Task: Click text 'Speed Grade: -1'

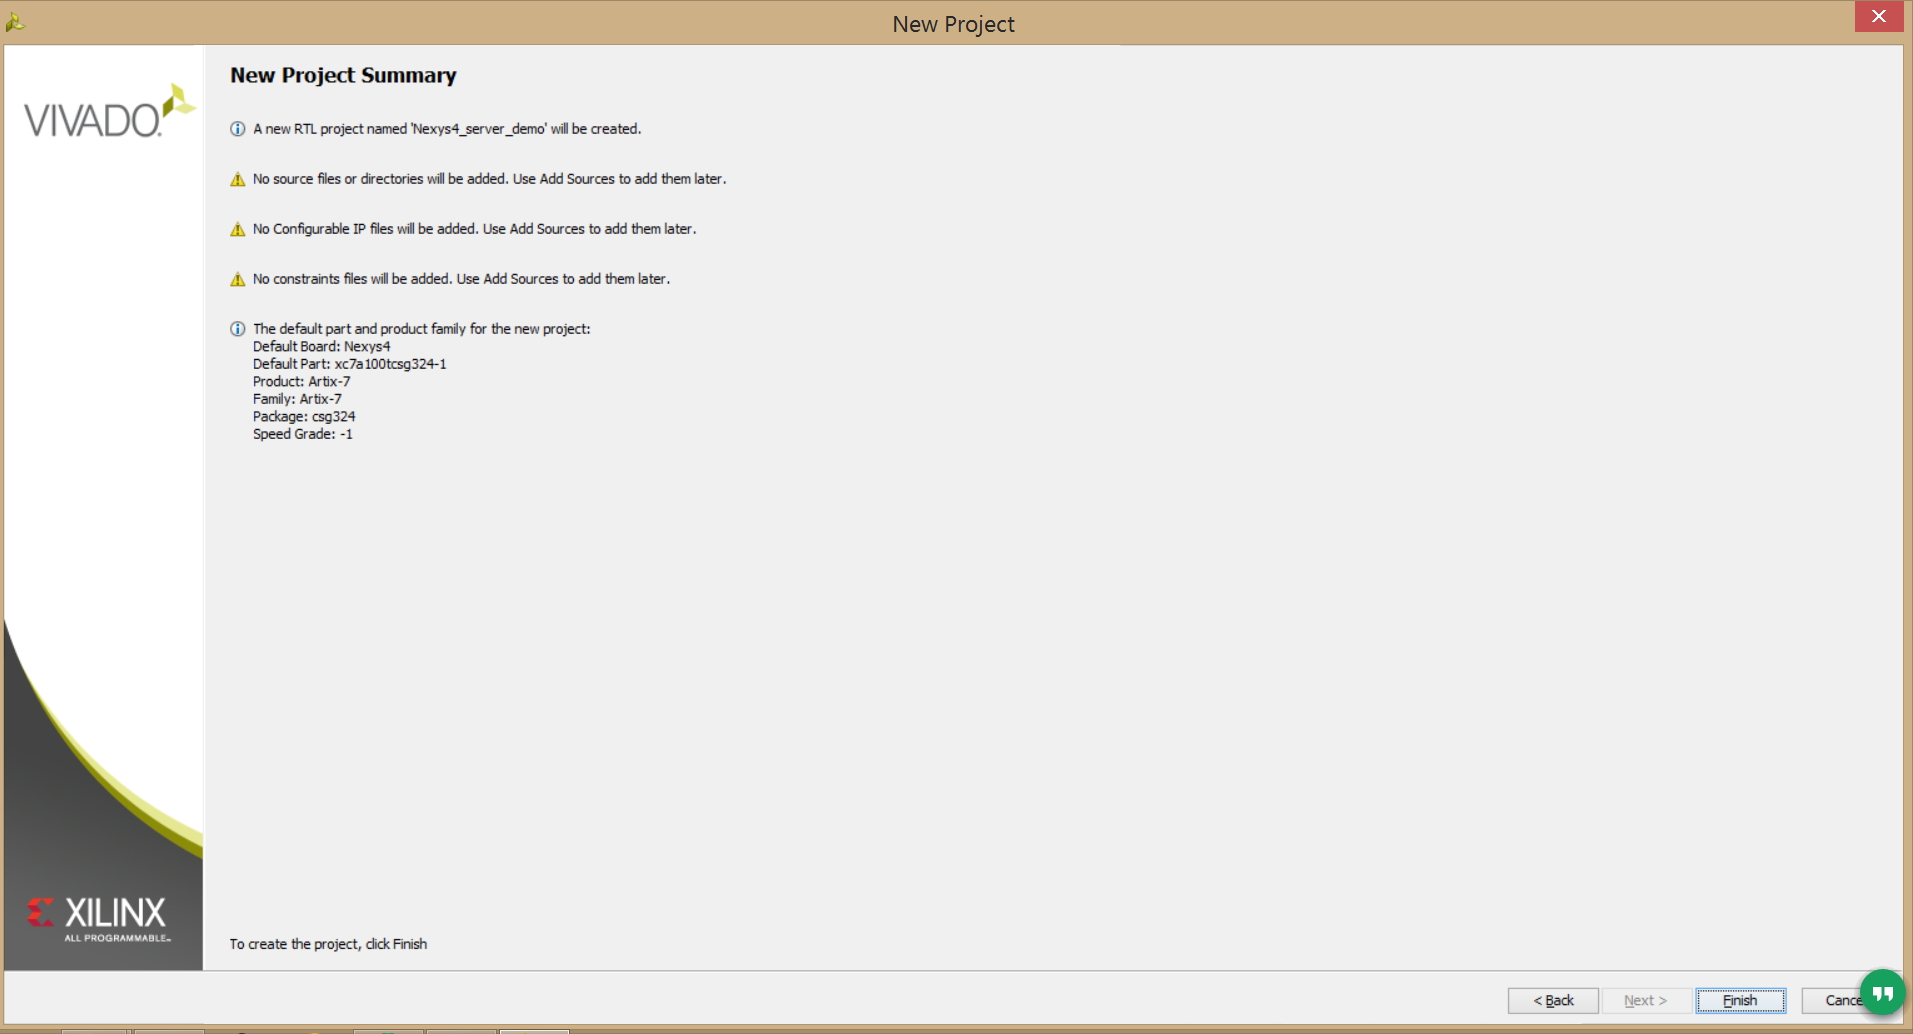Action: point(303,434)
